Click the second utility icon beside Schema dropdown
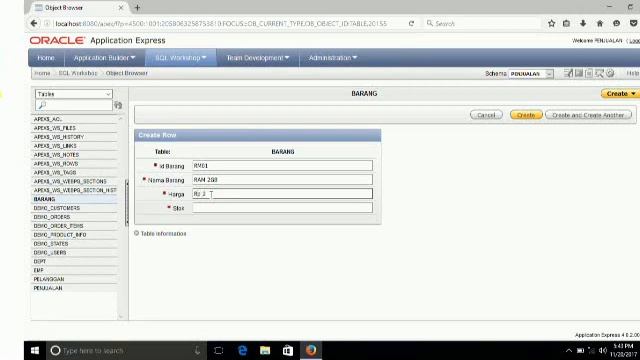The width and height of the screenshot is (640, 360). pos(579,73)
